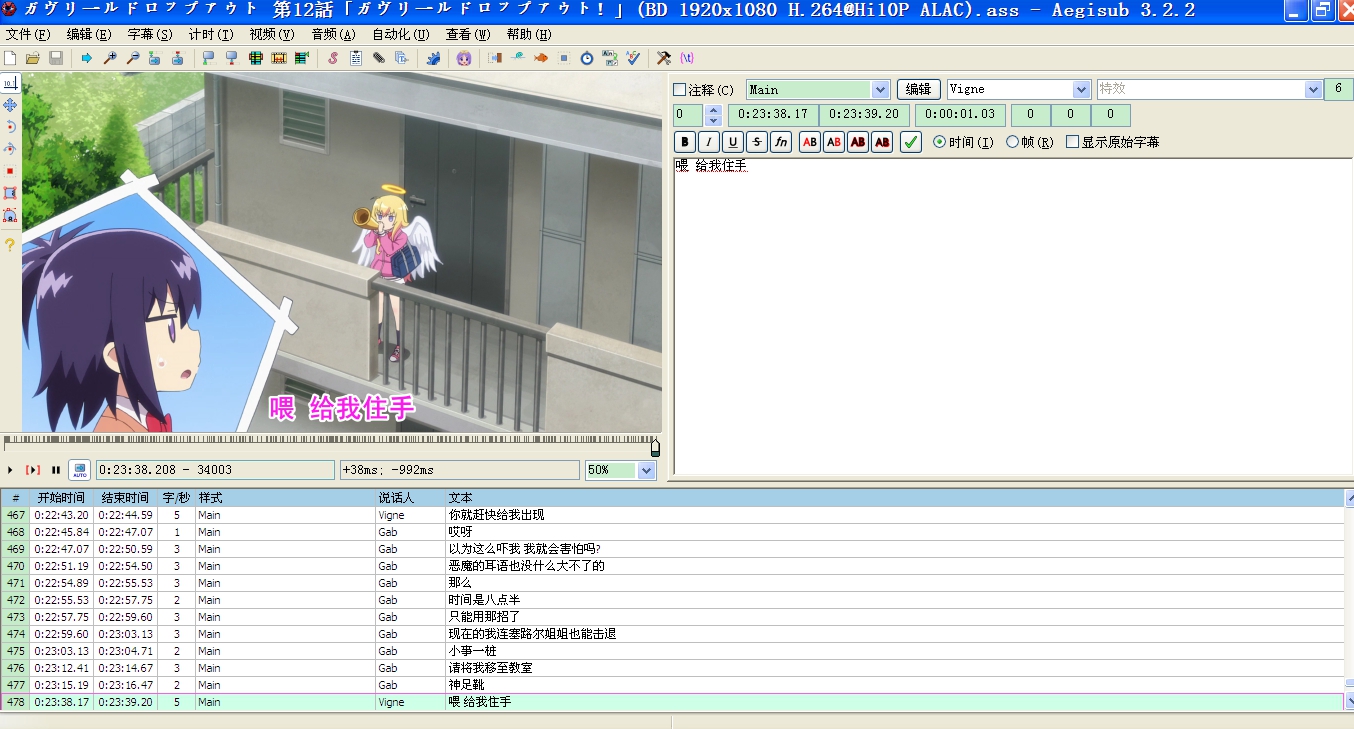Increment the layer number spinner
Image resolution: width=1354 pixels, height=729 pixels.
(713, 110)
